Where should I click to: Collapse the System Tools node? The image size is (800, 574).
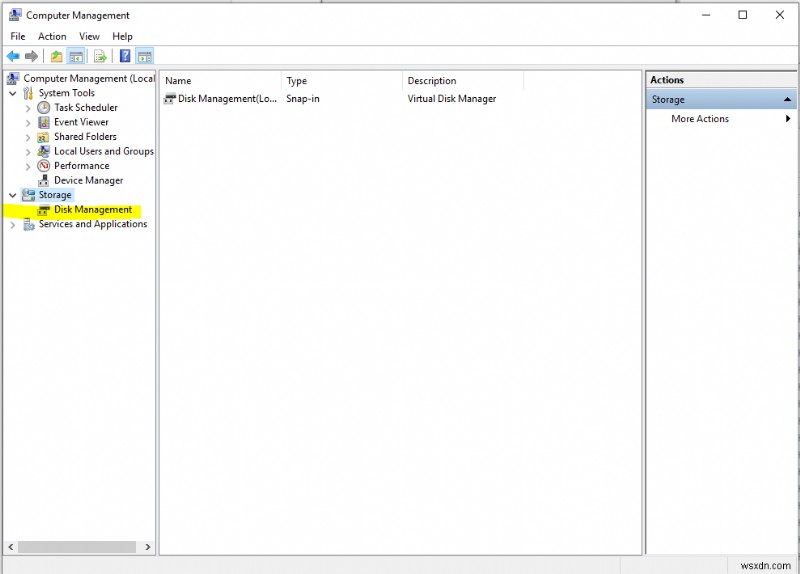(13, 93)
